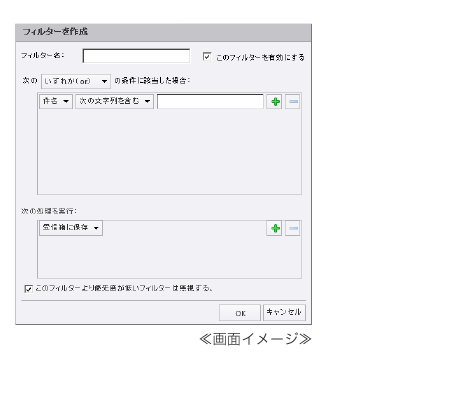Screen dimensions: 466x420
Task: Click the 次の処理を実行: label
Action: point(49,211)
